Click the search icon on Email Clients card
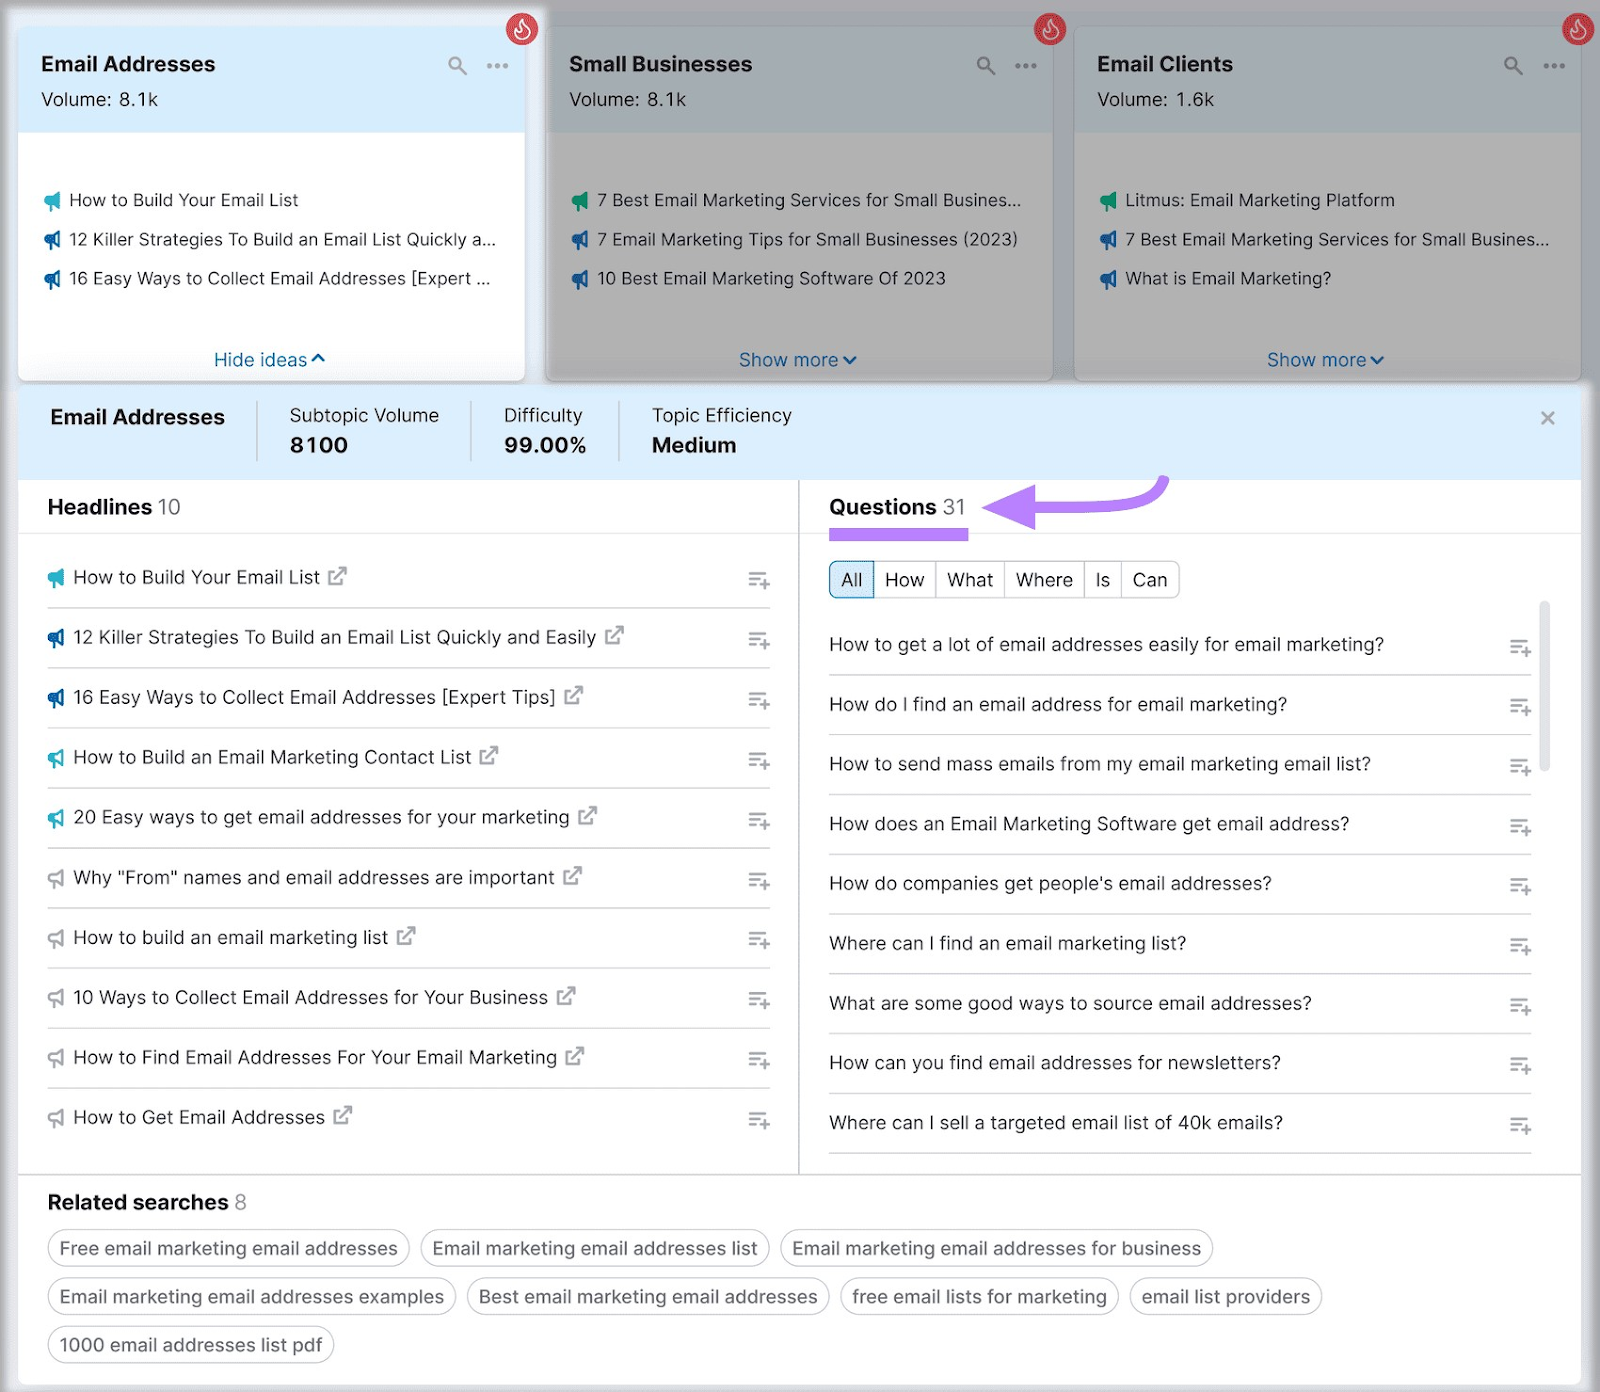The image size is (1600, 1392). (x=1511, y=65)
